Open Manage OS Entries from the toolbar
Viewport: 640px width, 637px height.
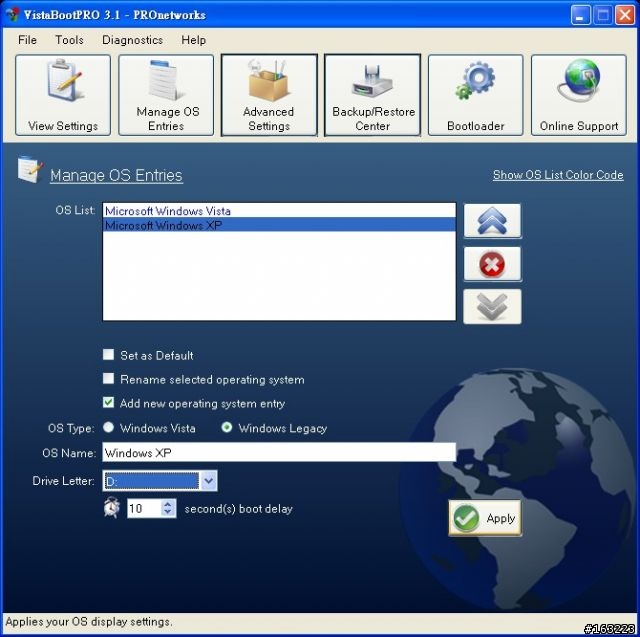click(166, 95)
